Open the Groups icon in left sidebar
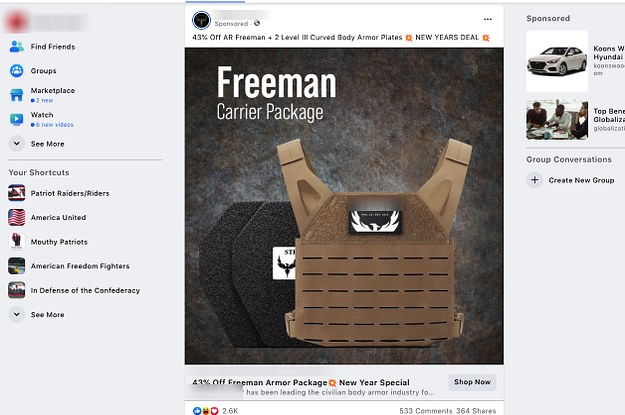The width and height of the screenshot is (625, 415). (17, 71)
